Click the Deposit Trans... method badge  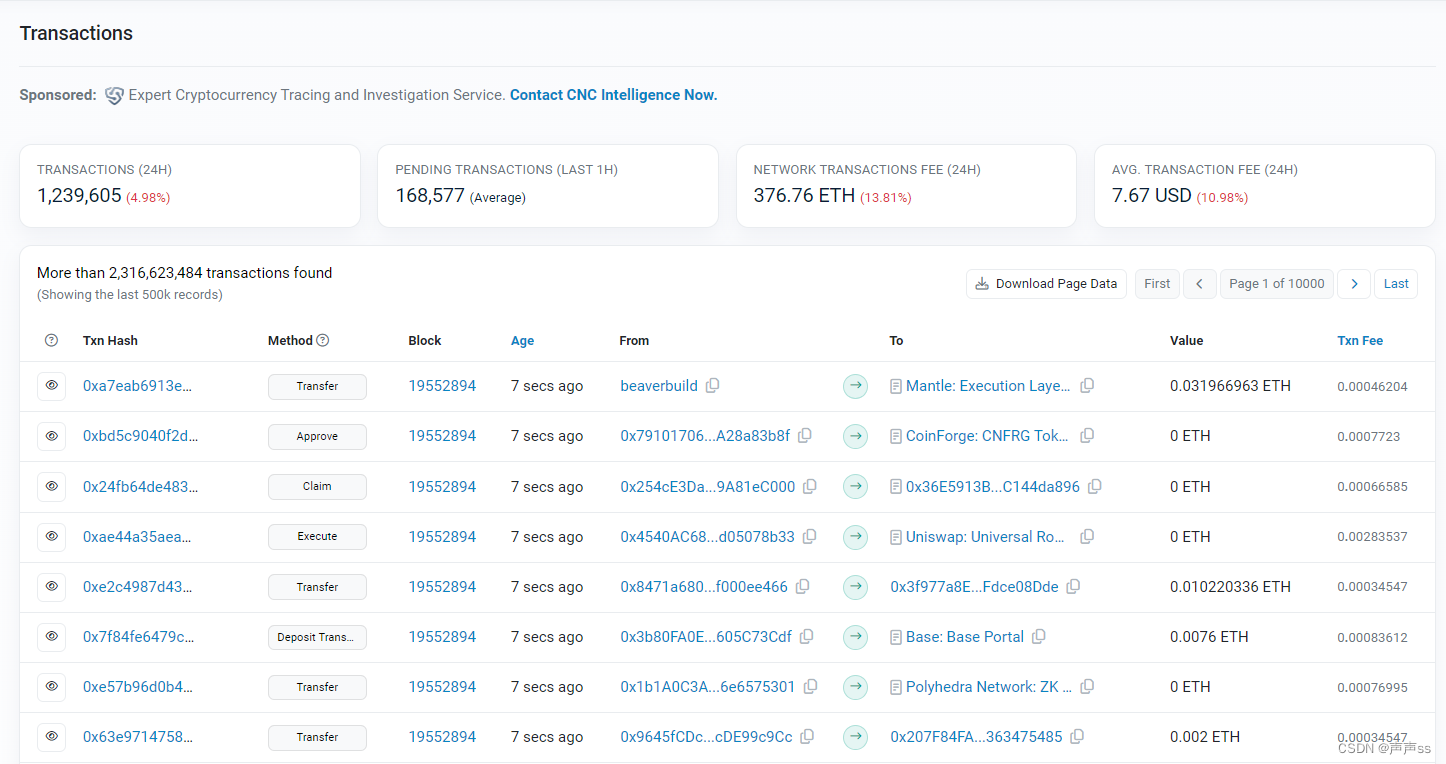pos(317,637)
